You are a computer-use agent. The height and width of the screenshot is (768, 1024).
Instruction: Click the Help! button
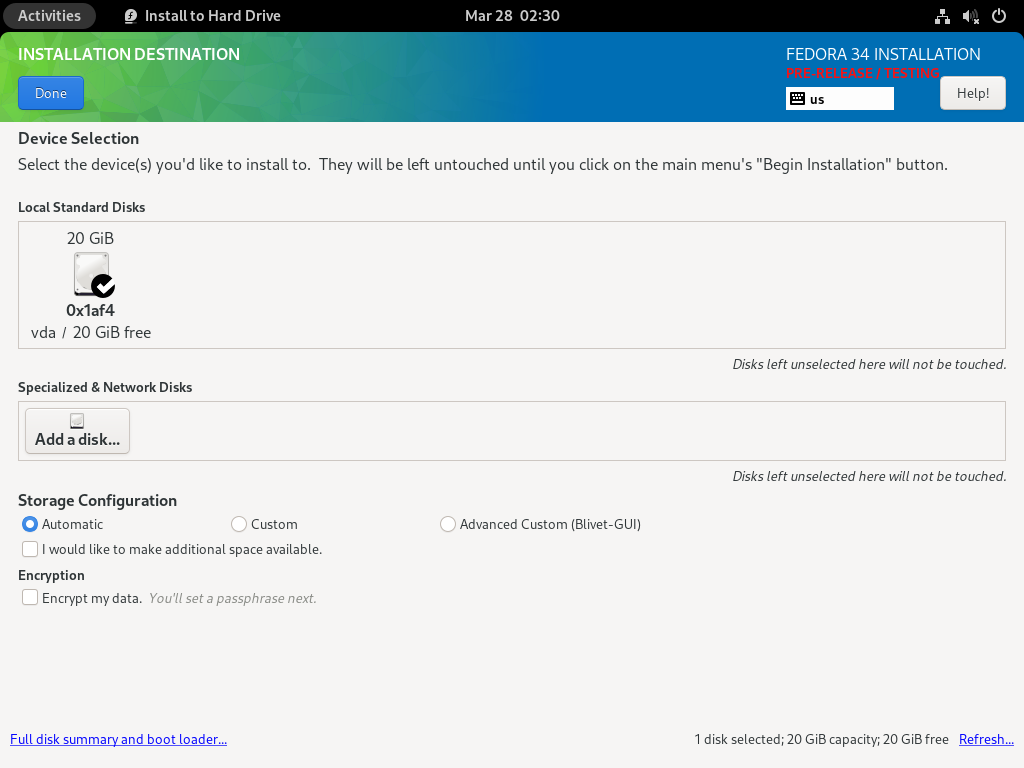(x=972, y=93)
